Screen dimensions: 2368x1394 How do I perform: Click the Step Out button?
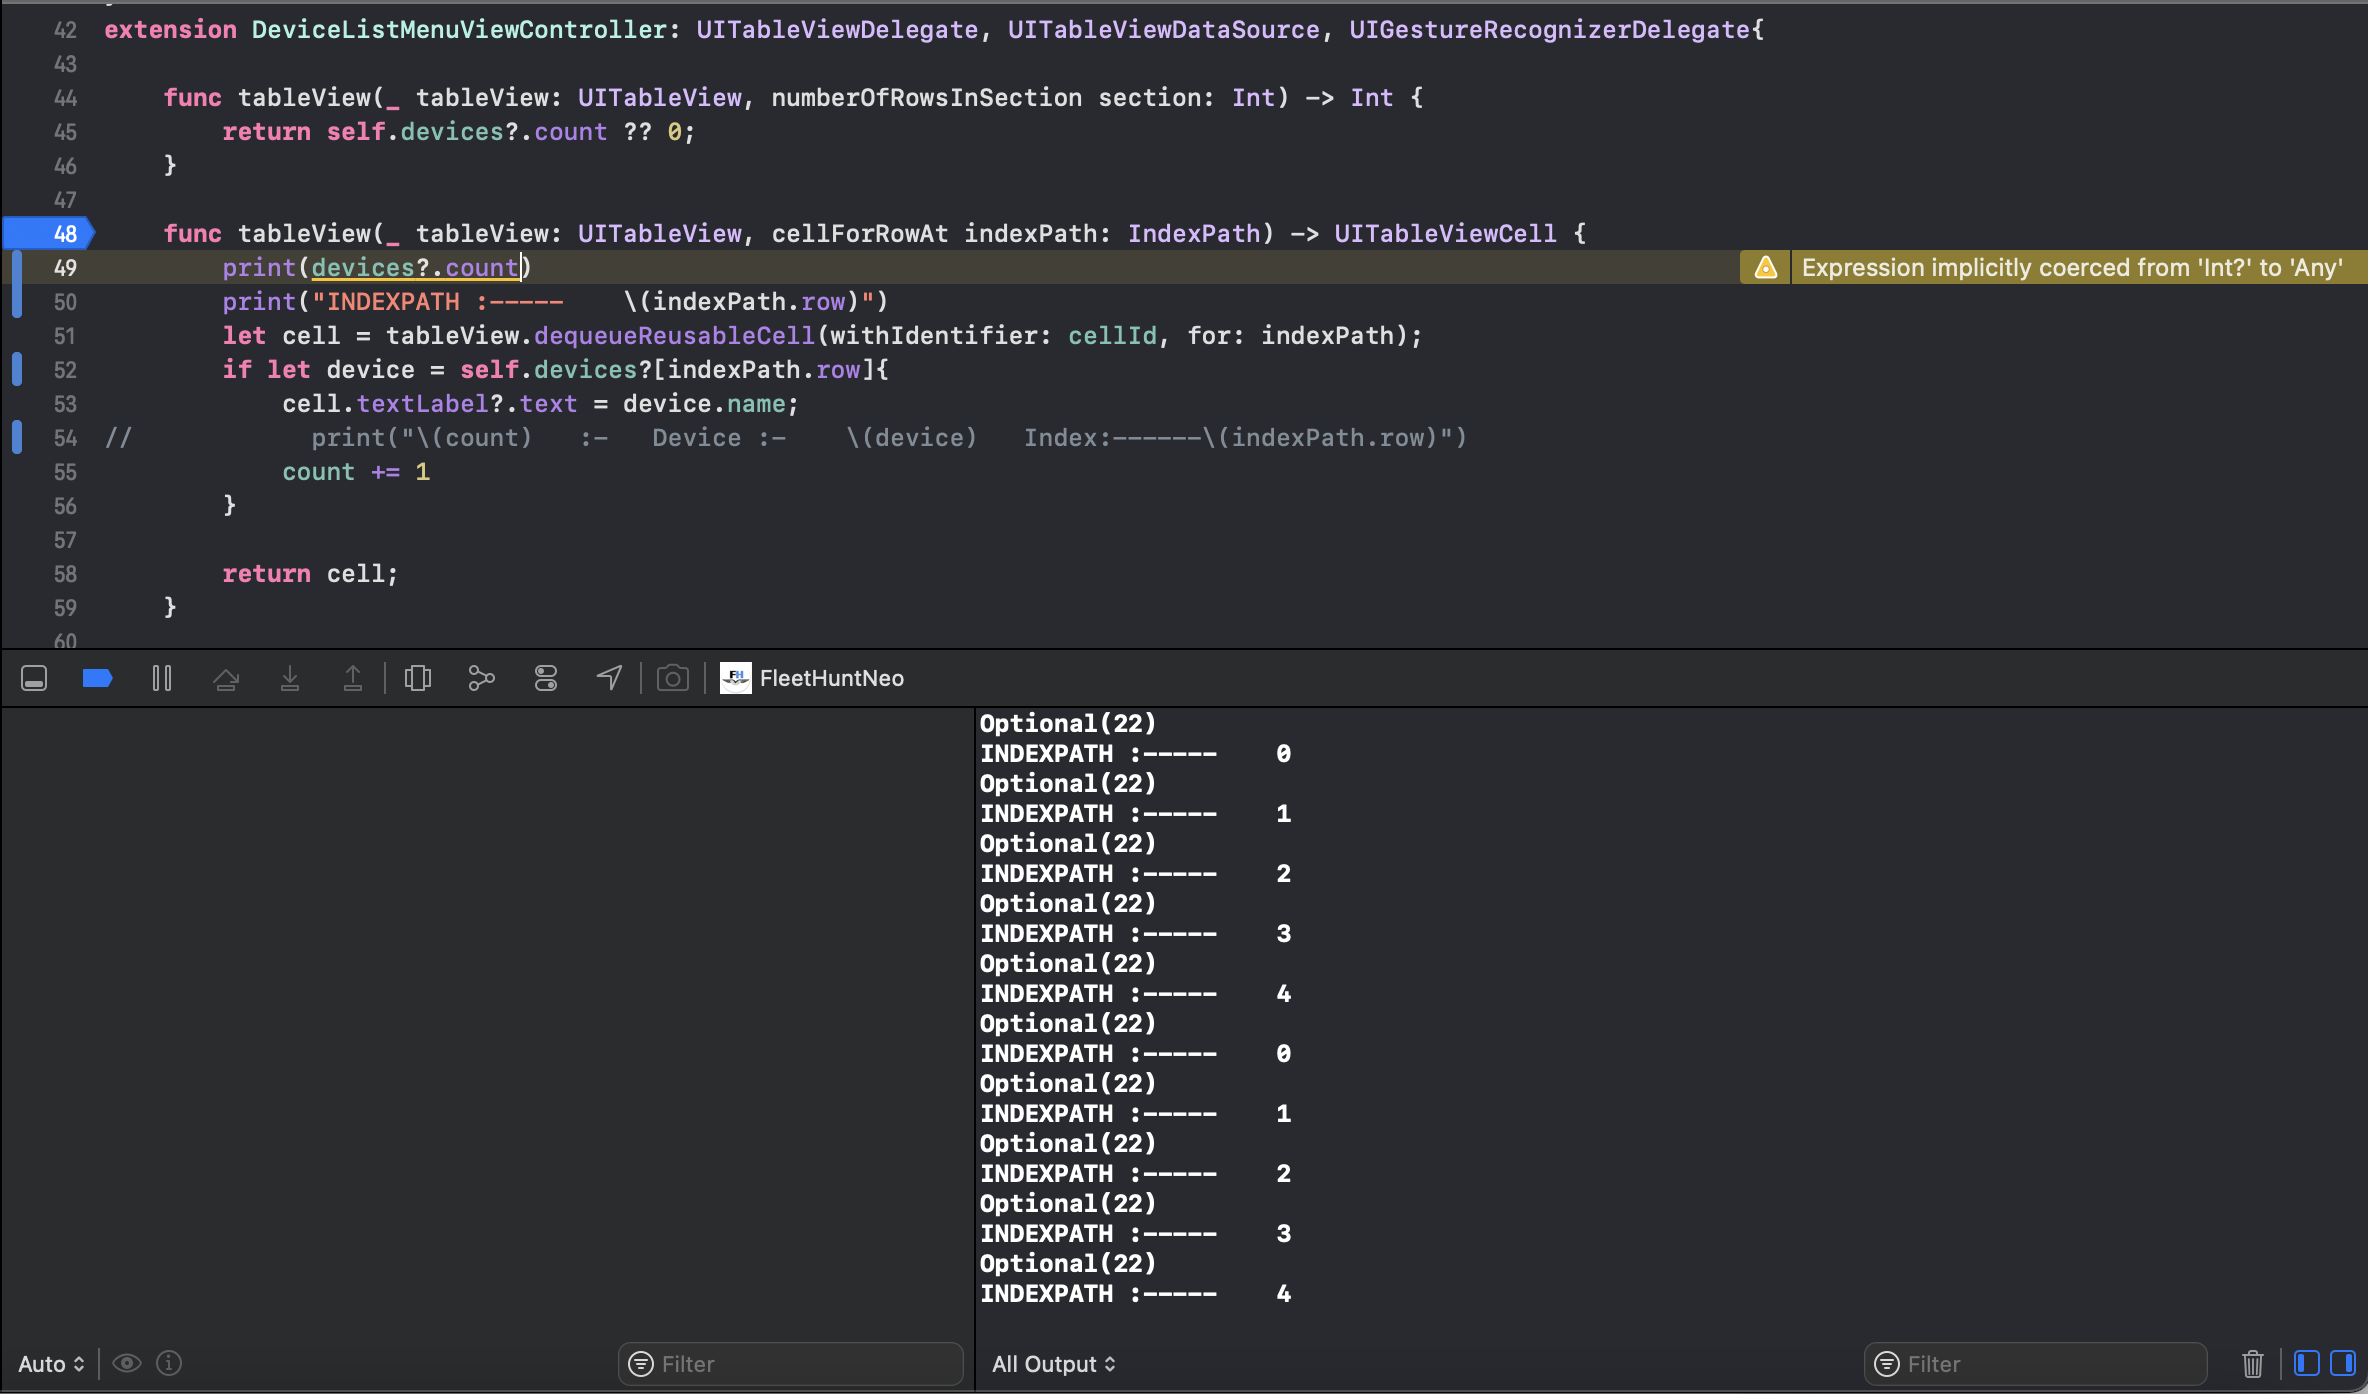point(353,678)
